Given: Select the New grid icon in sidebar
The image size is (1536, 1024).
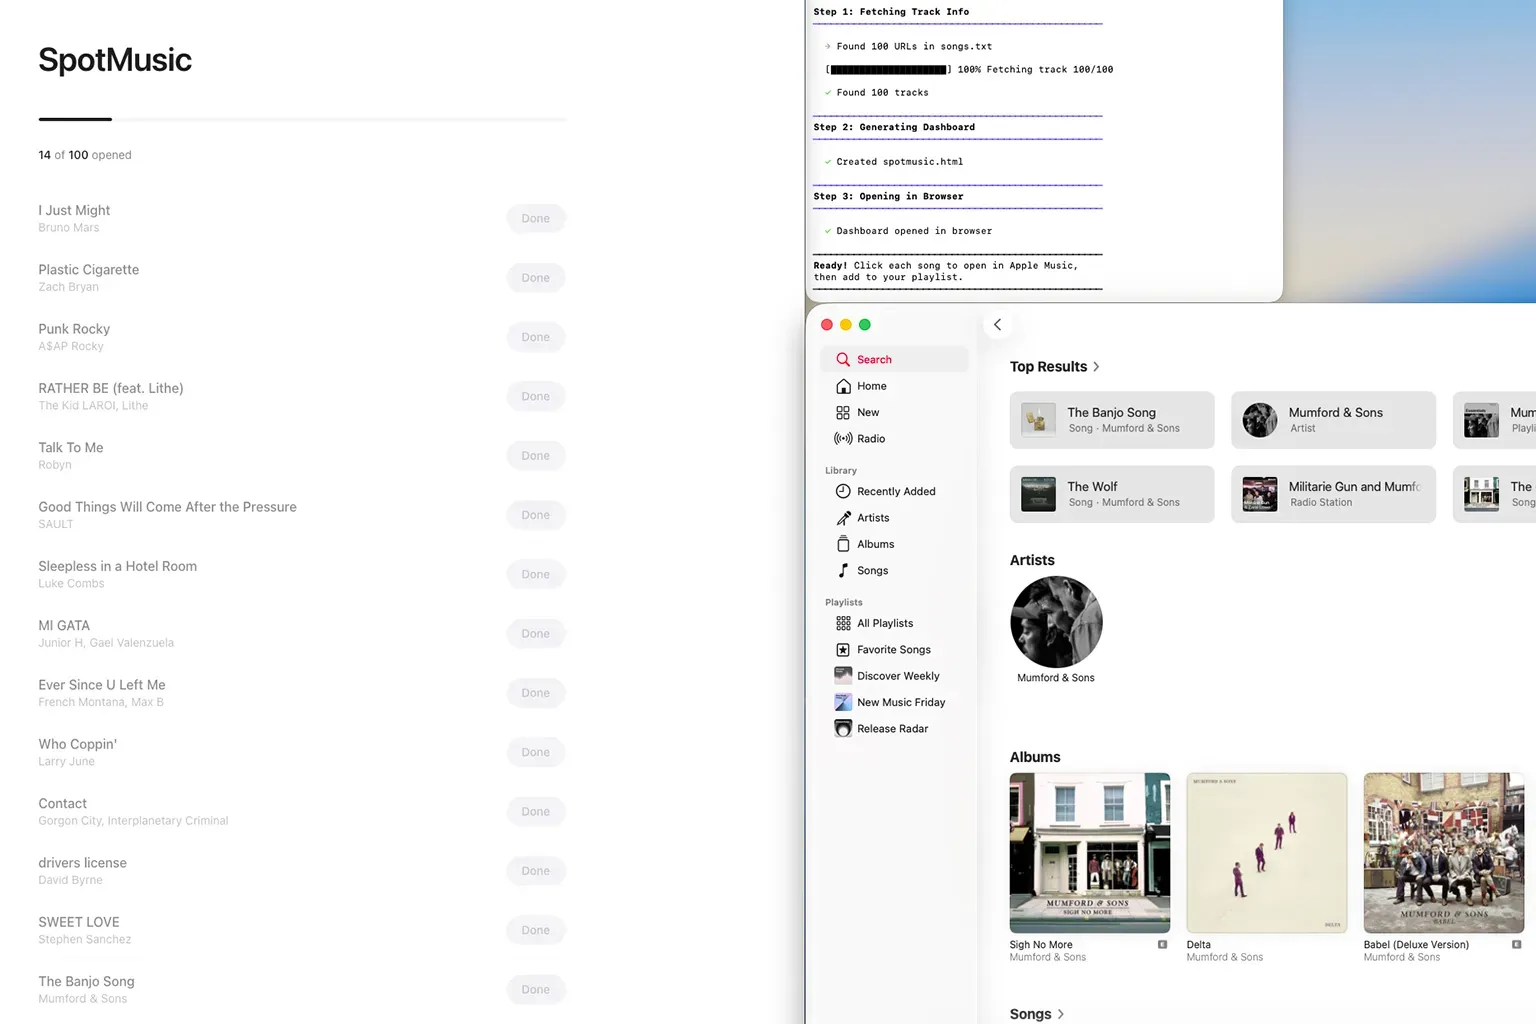Looking at the screenshot, I should pyautogui.click(x=843, y=412).
